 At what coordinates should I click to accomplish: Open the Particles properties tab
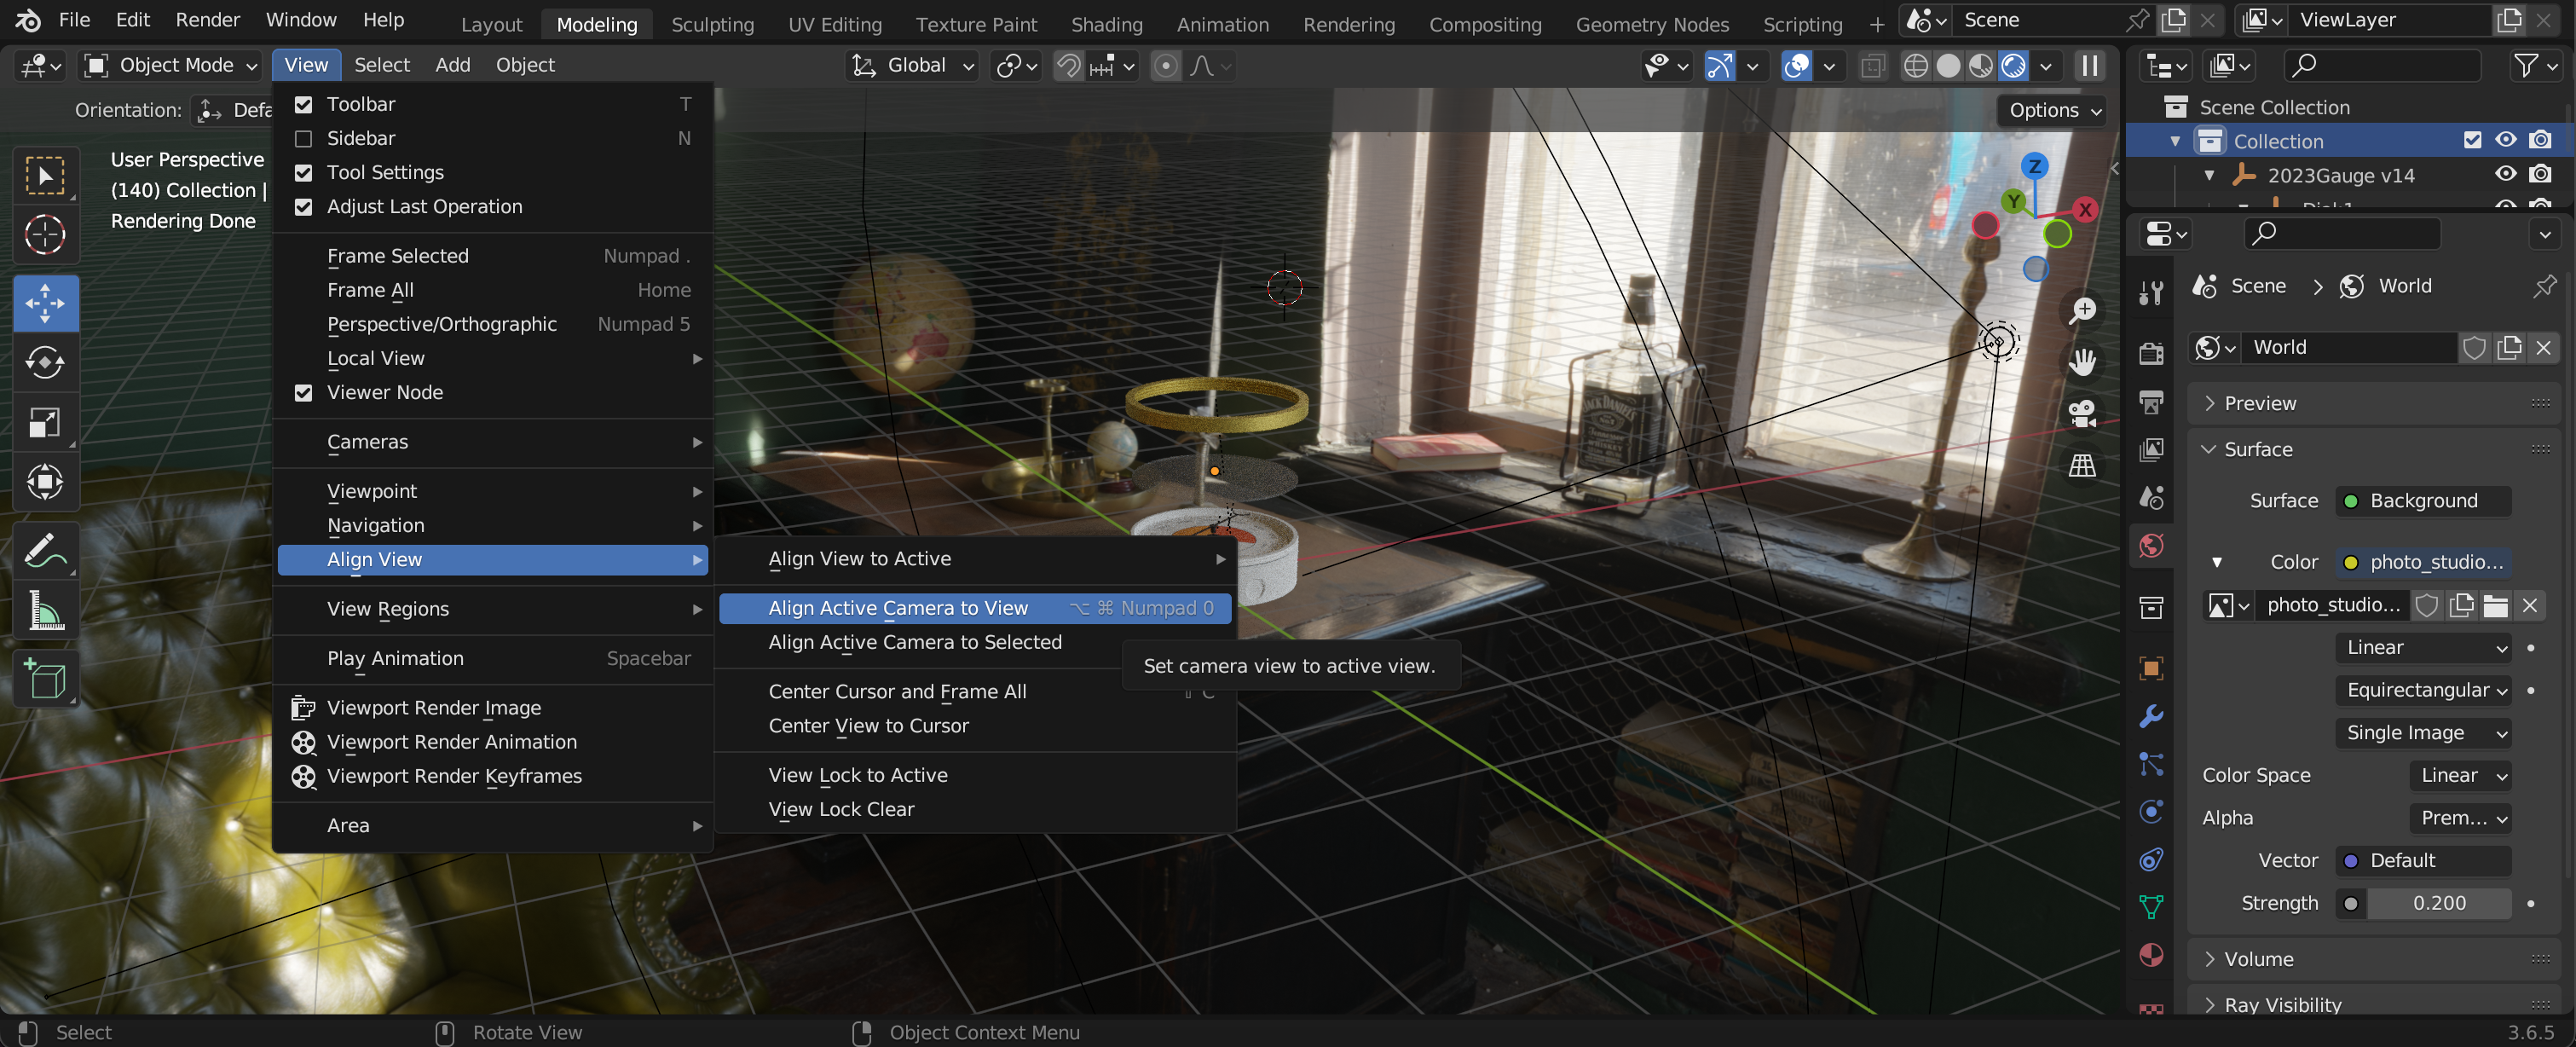click(x=2151, y=764)
